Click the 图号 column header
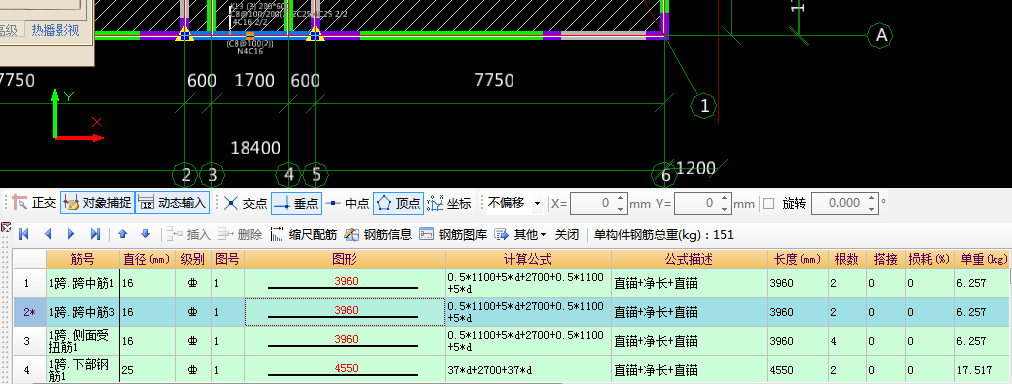The width and height of the screenshot is (1012, 384). (x=228, y=260)
